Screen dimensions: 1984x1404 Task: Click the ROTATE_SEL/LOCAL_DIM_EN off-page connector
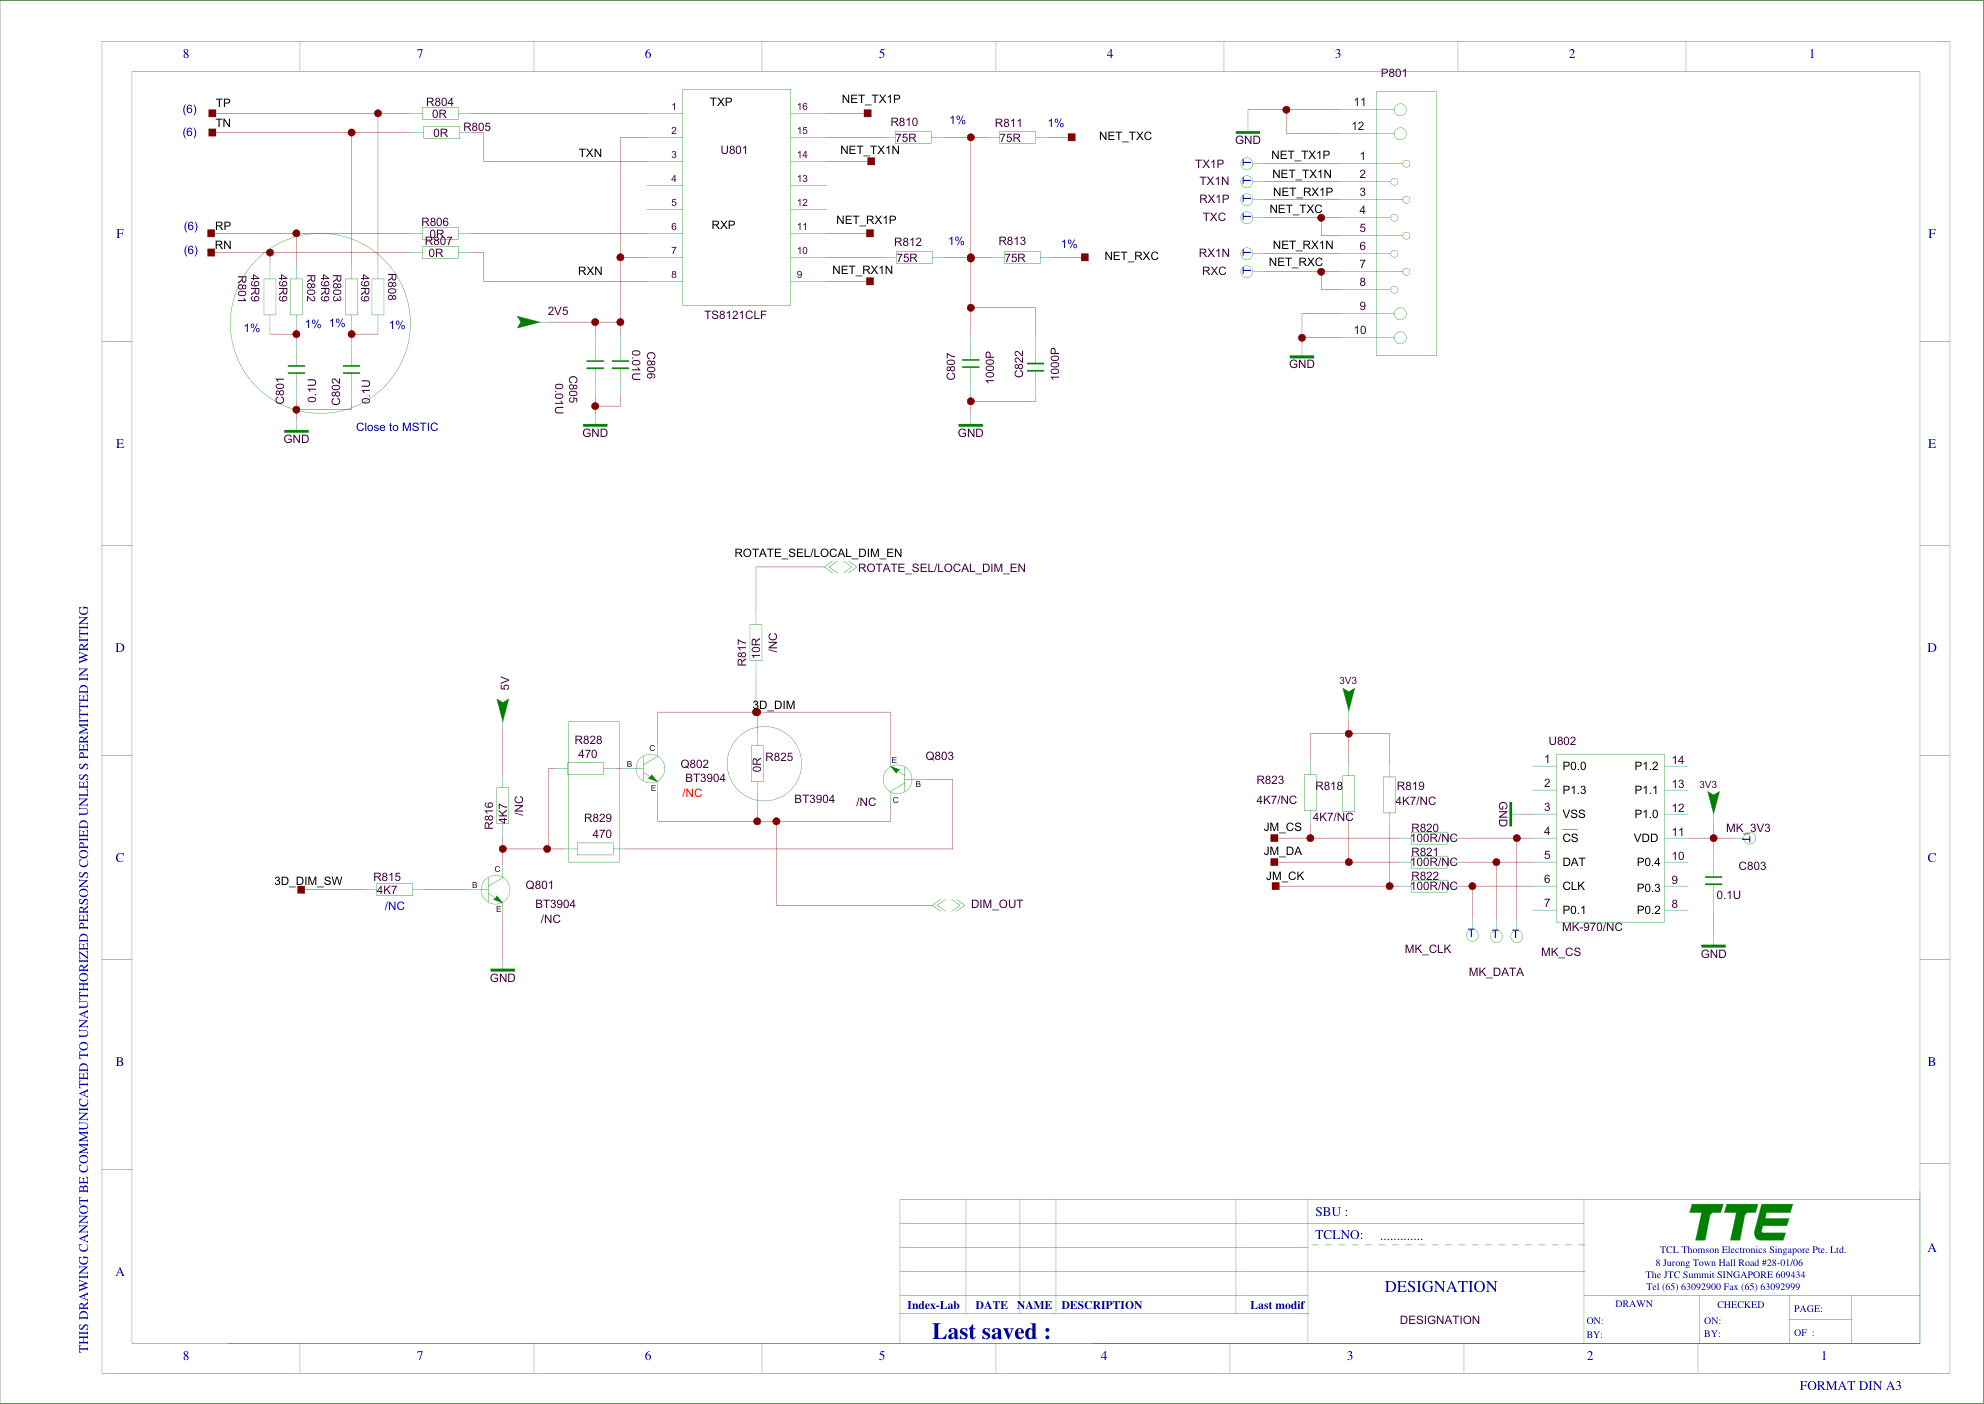click(x=840, y=568)
